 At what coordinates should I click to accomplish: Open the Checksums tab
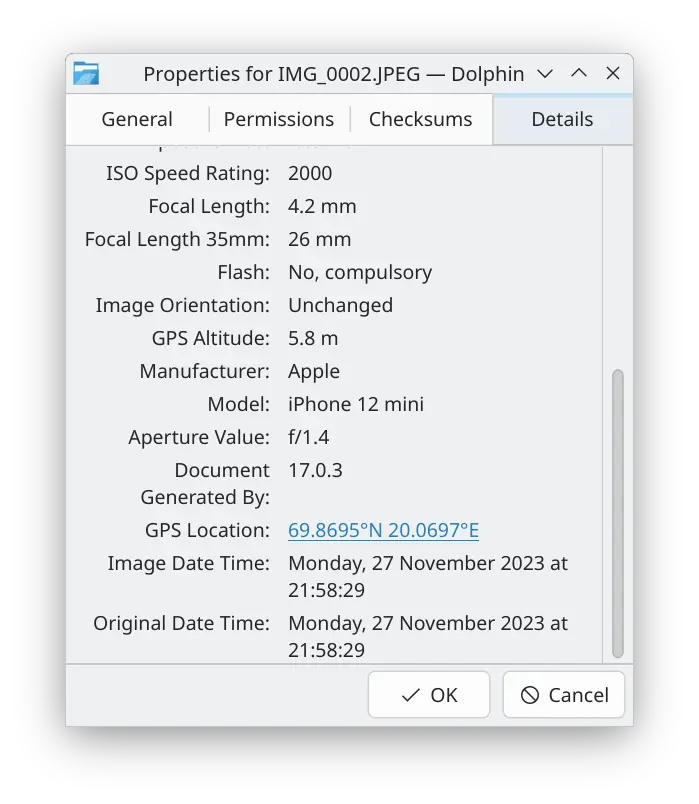[x=420, y=119]
